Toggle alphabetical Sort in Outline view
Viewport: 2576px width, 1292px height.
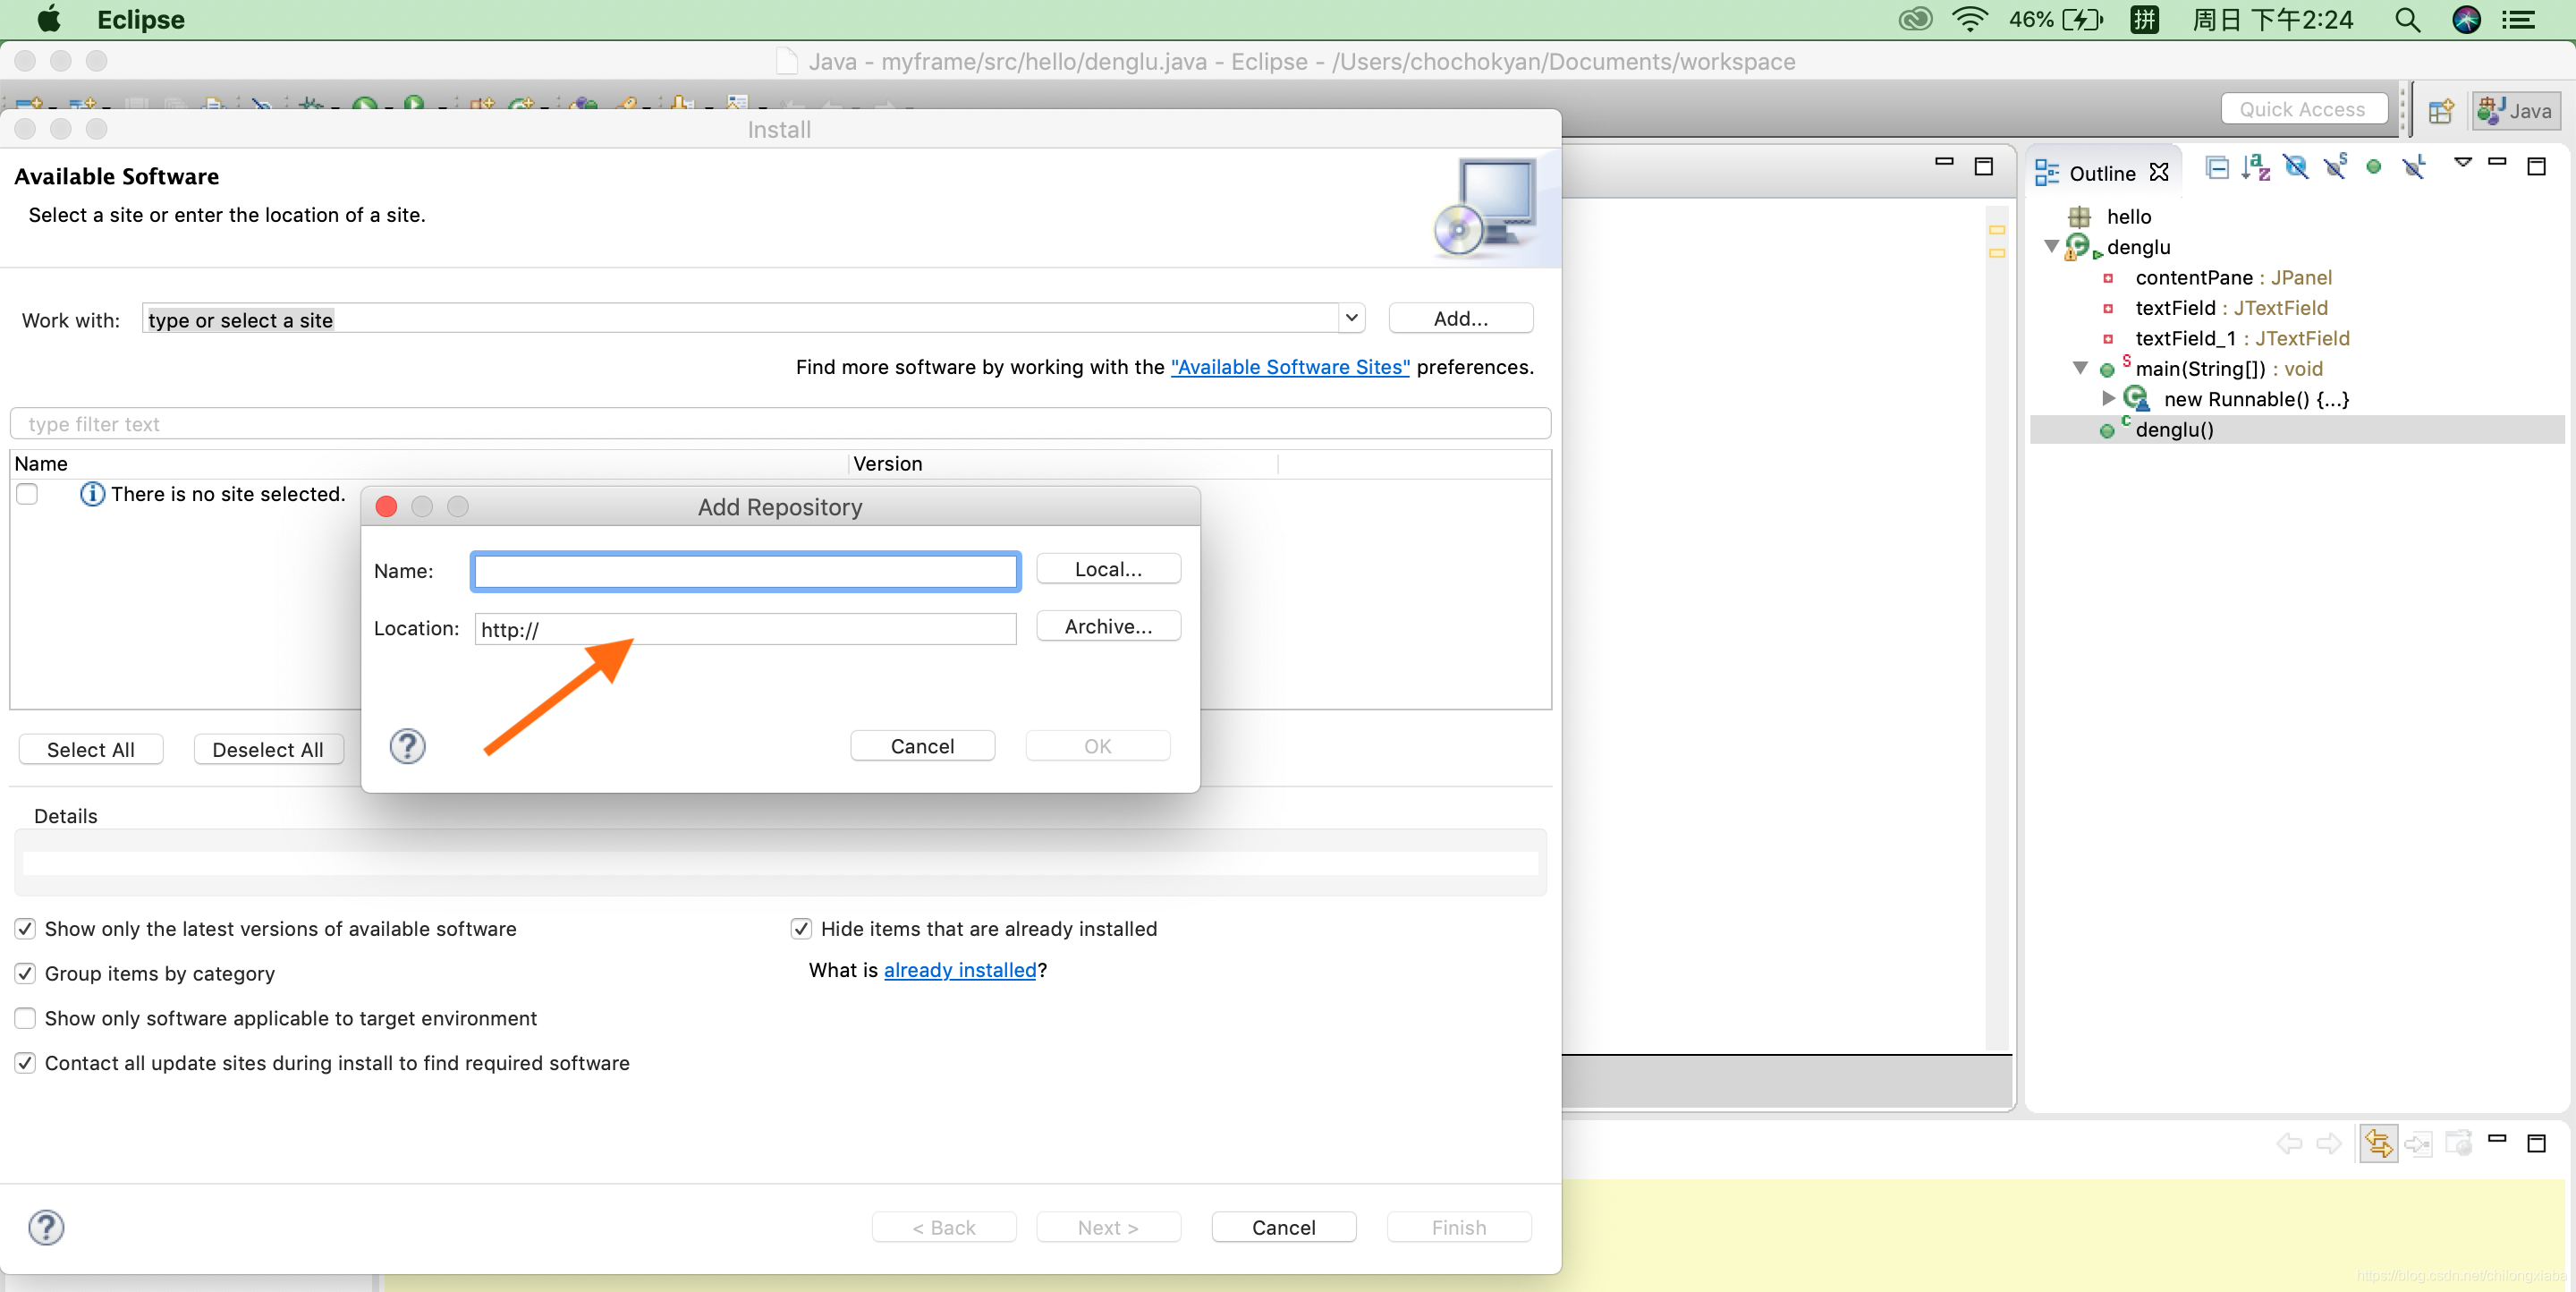tap(2256, 168)
